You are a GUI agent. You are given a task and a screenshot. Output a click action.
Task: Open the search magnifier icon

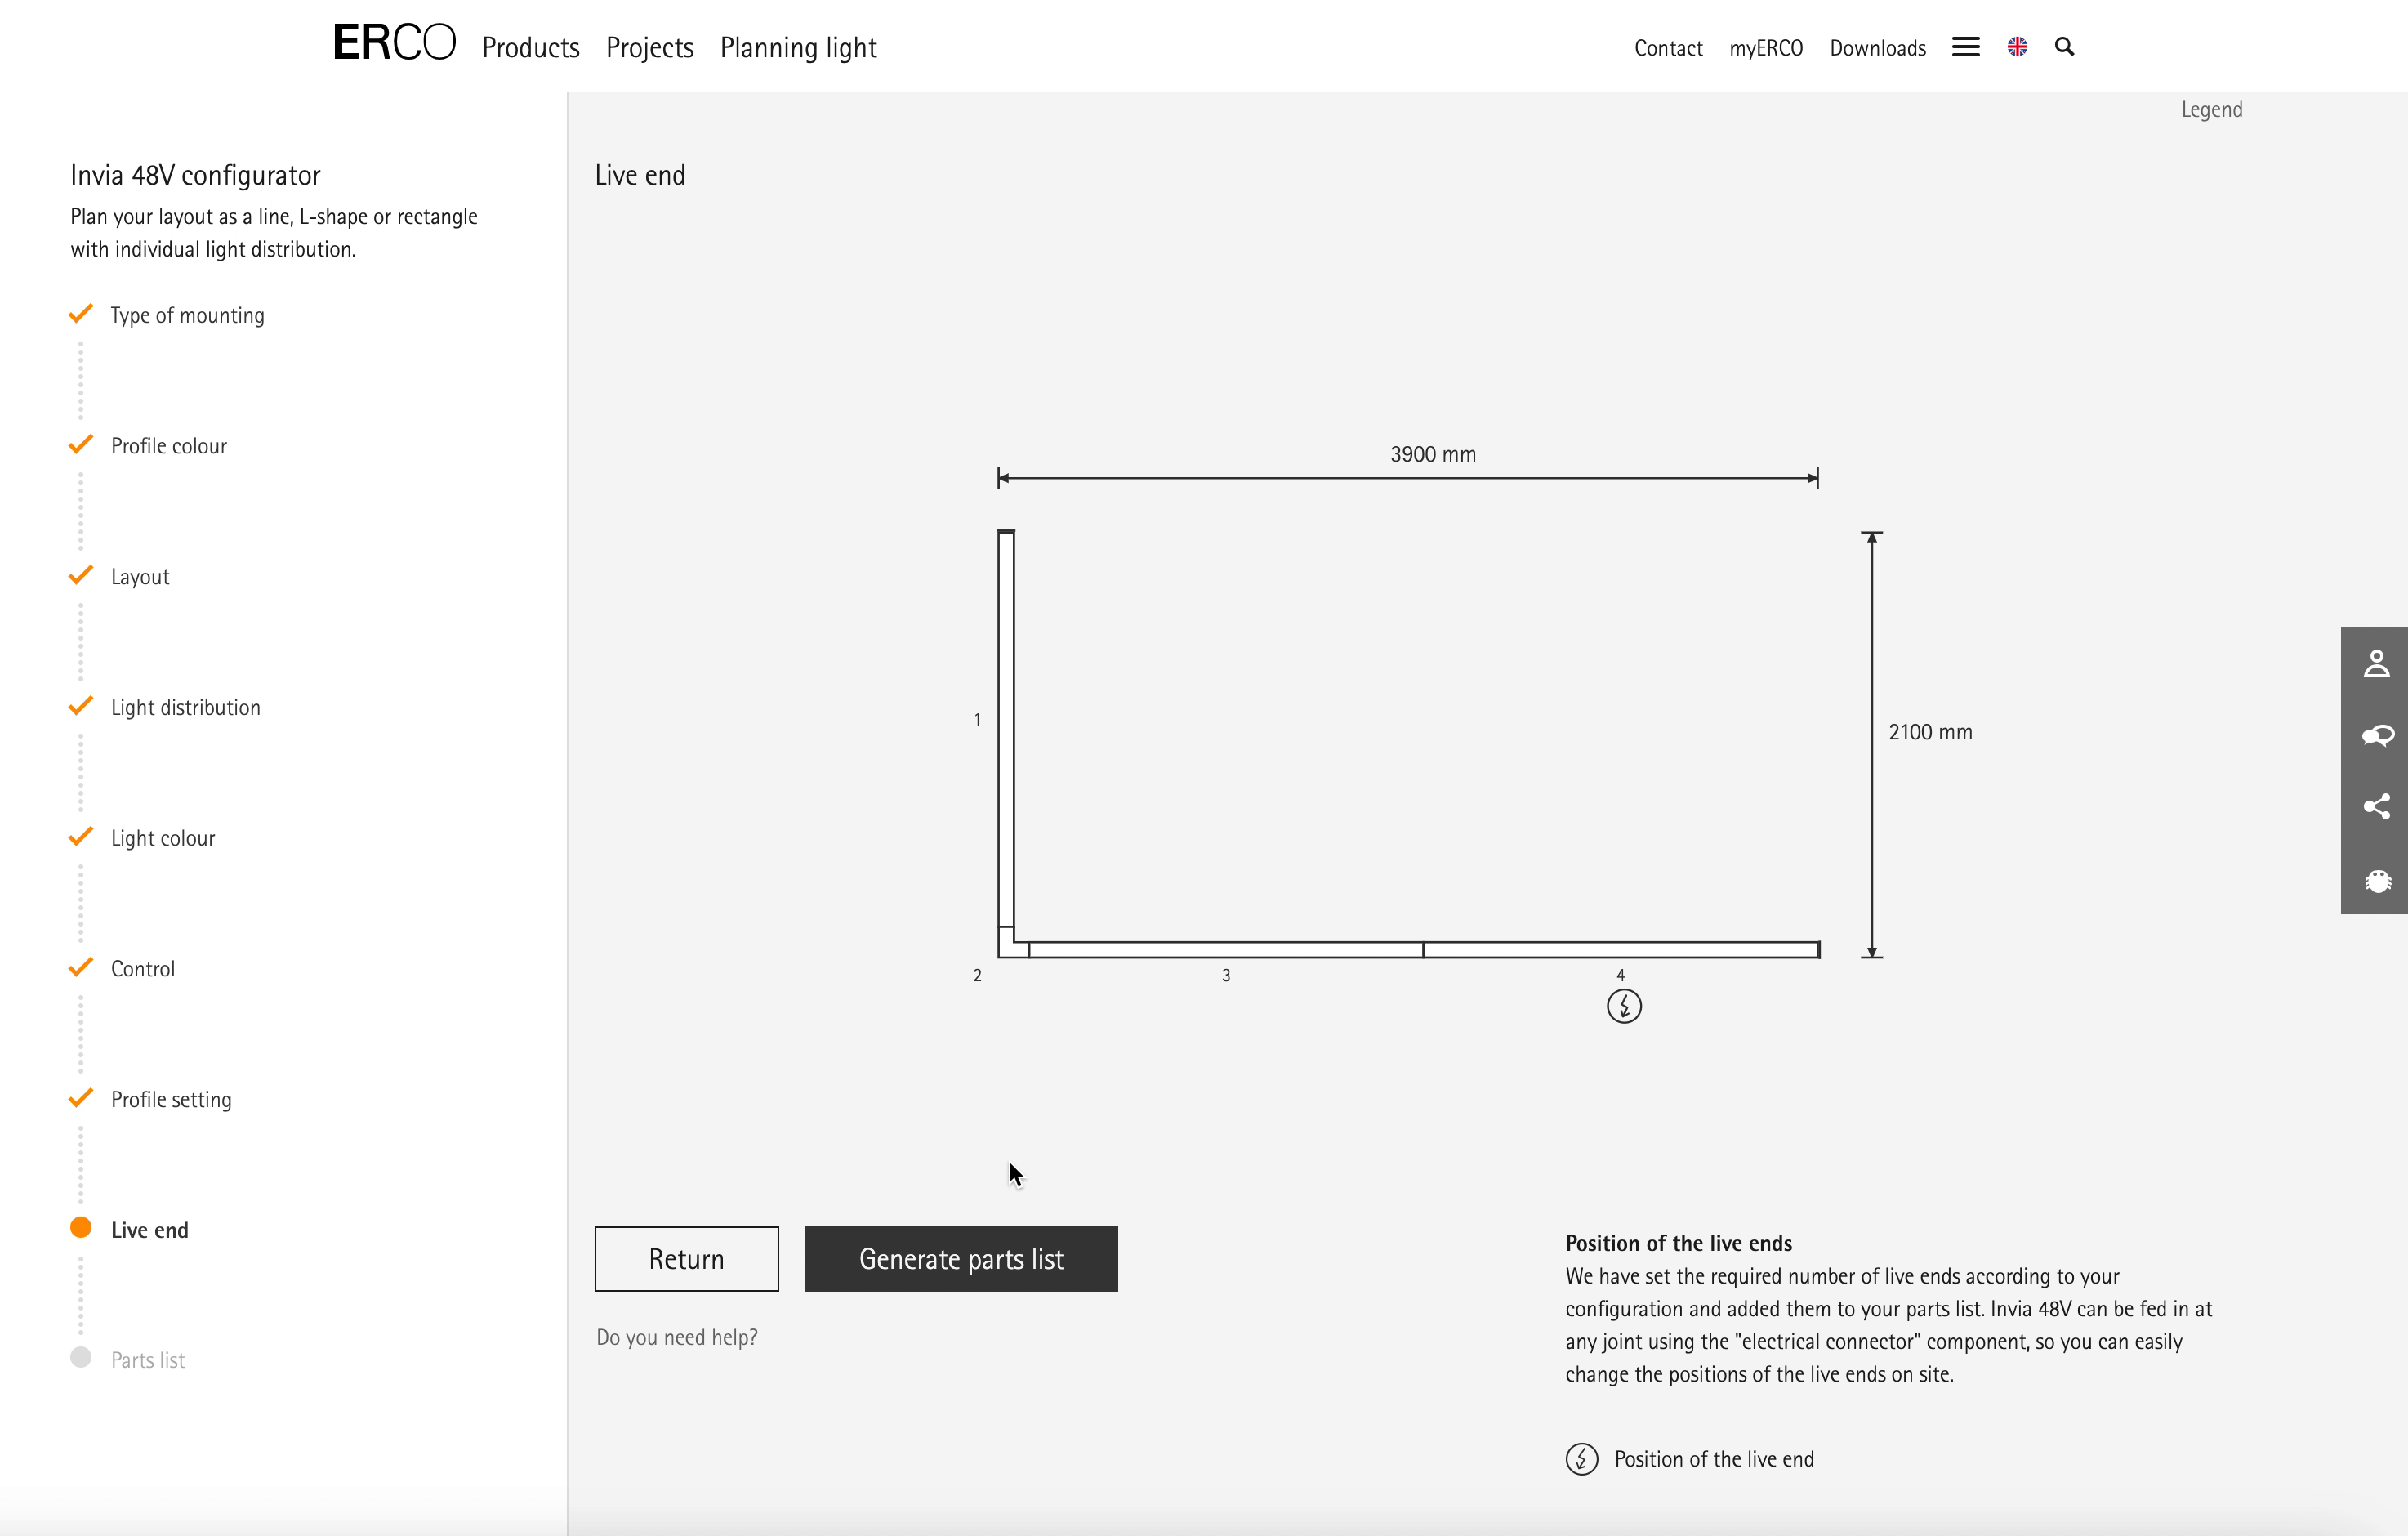tap(2064, 47)
